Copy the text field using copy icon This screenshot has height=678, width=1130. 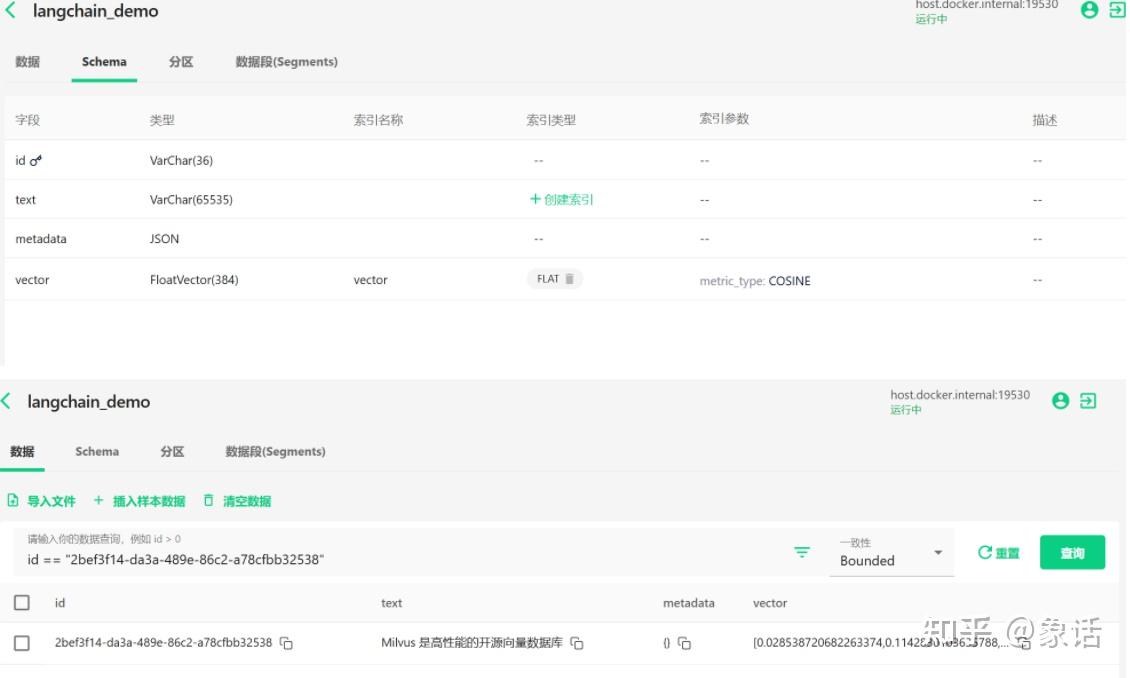[576, 644]
